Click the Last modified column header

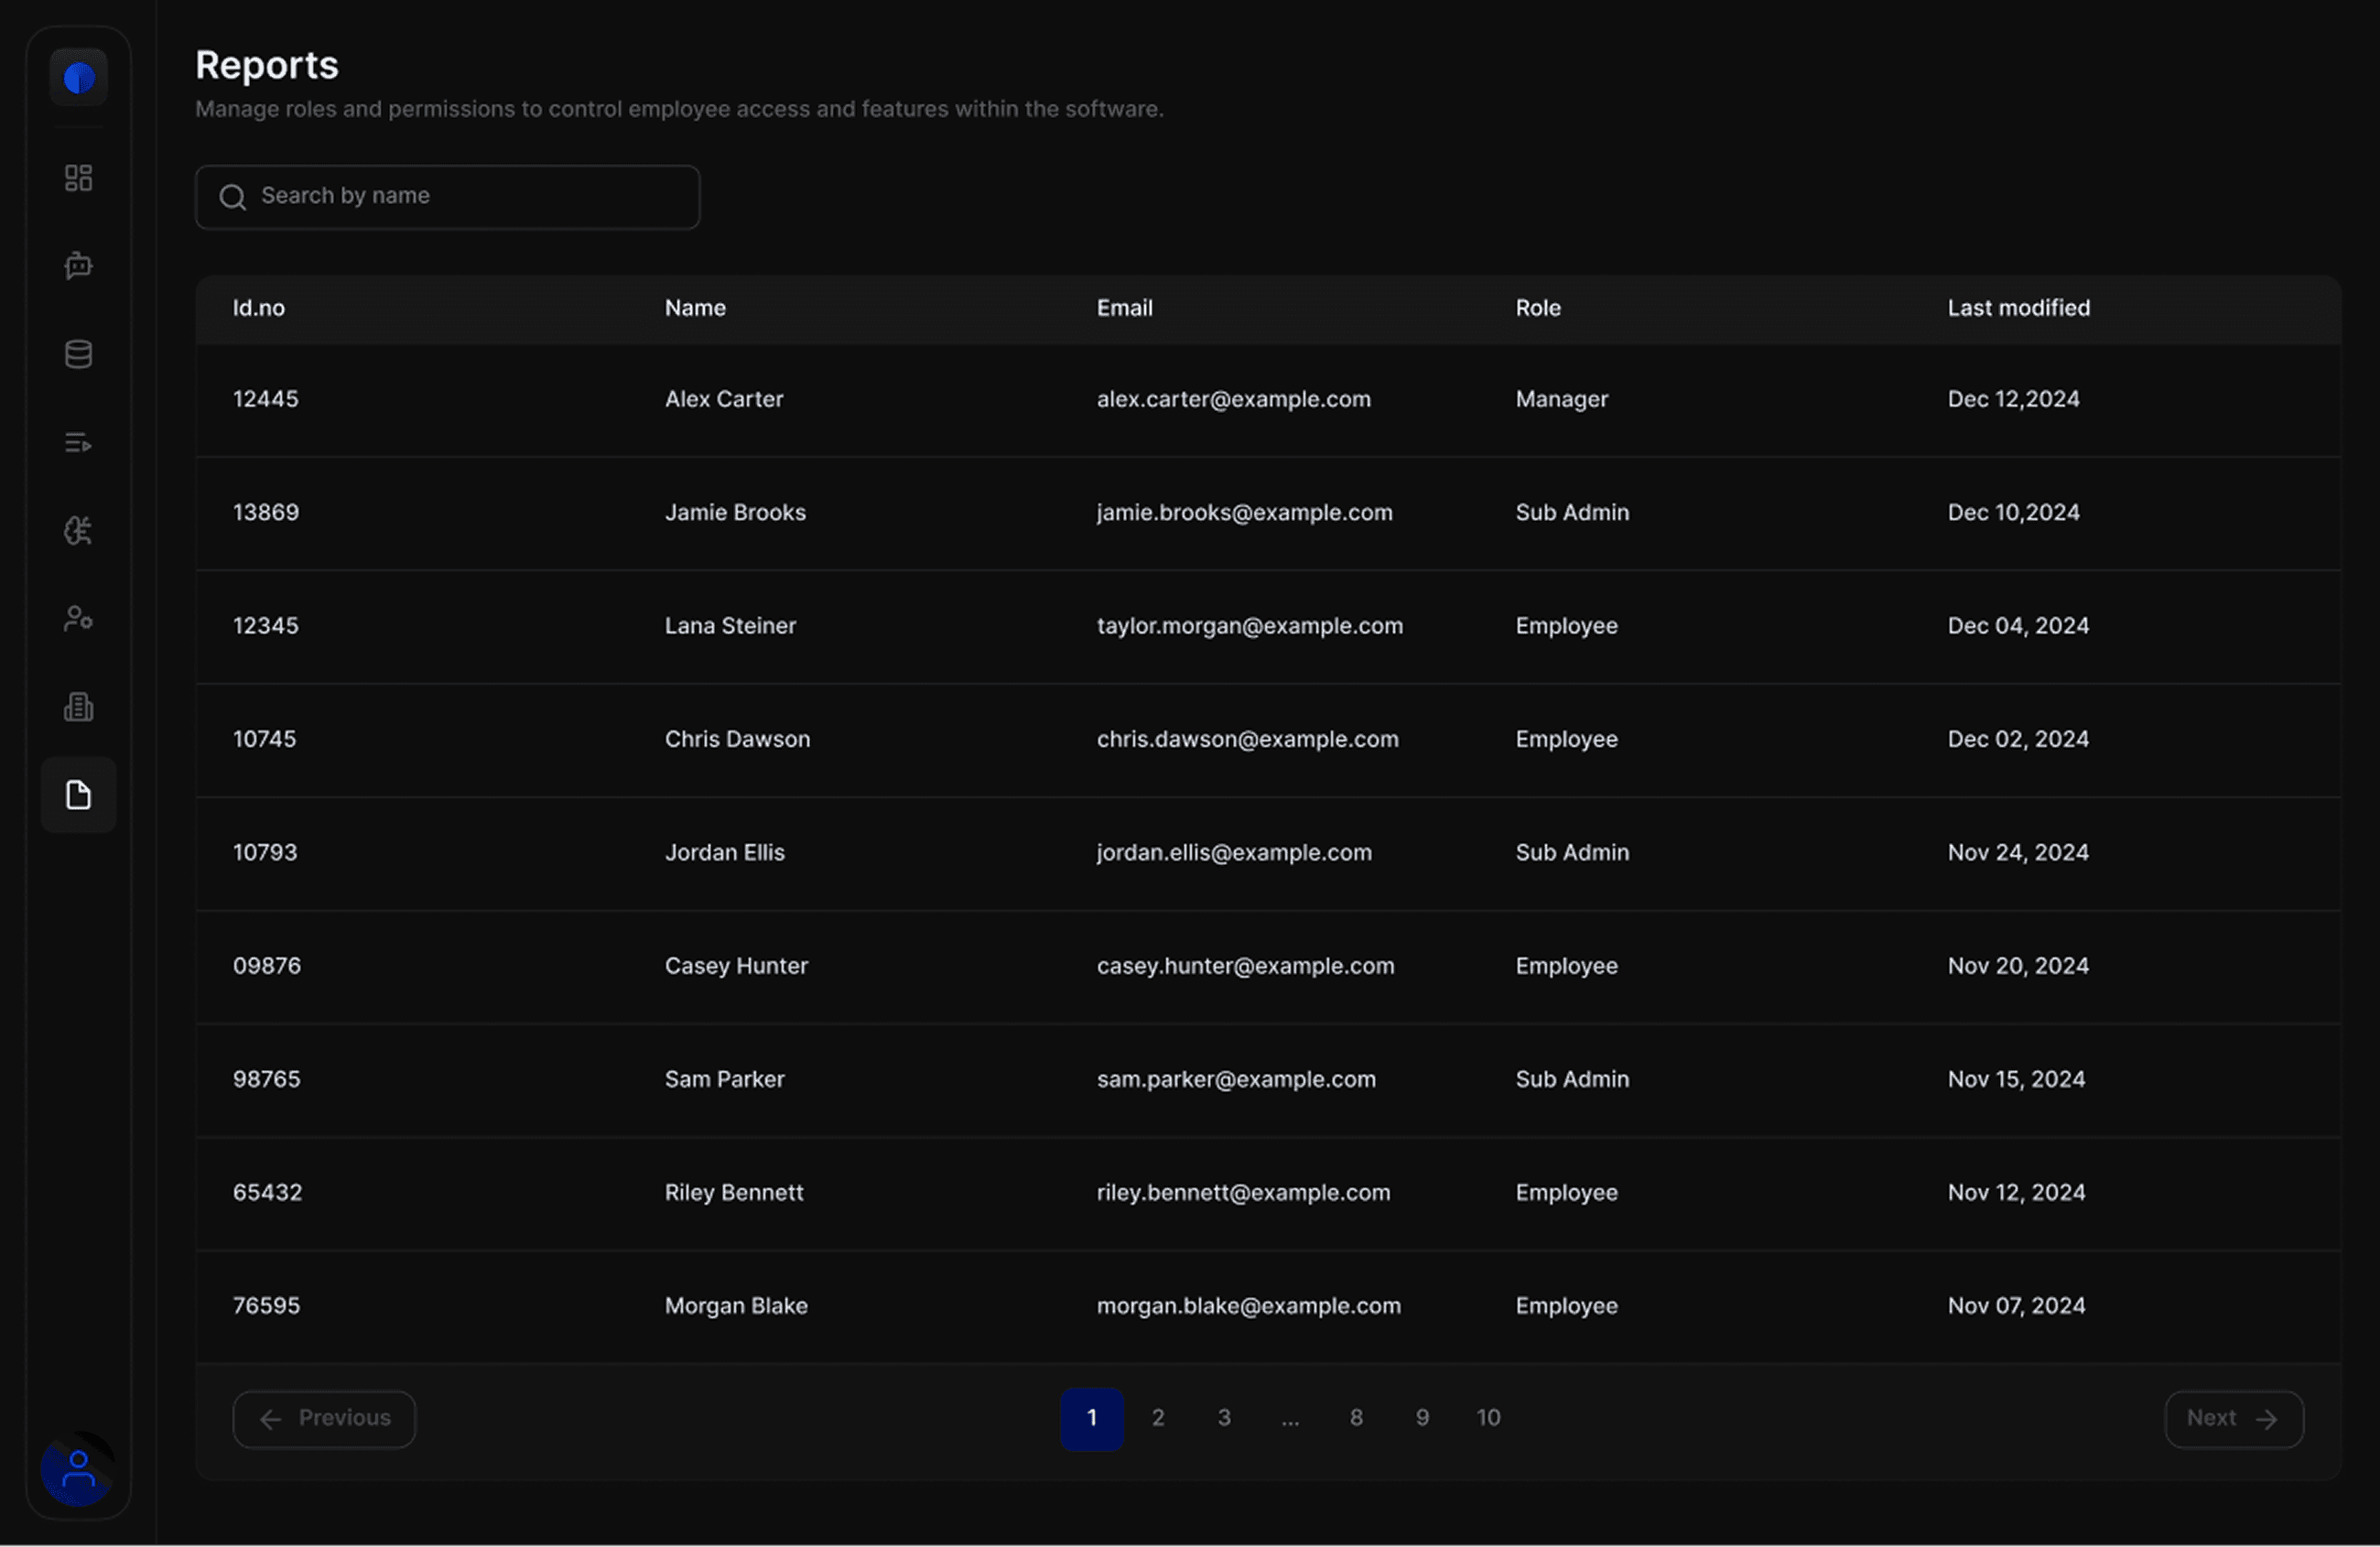pos(2017,308)
